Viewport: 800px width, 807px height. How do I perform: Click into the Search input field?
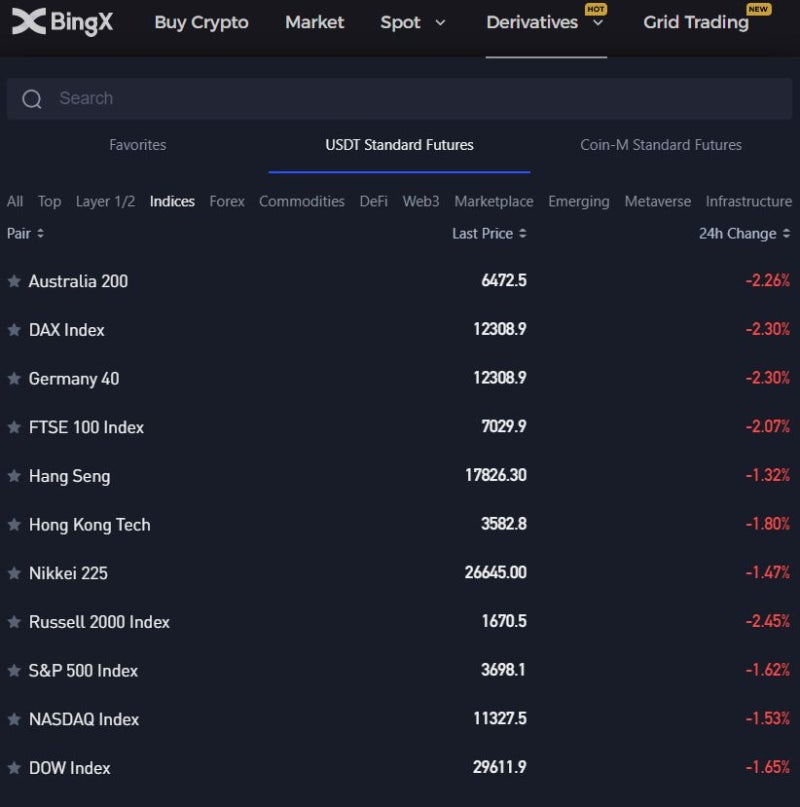400,99
